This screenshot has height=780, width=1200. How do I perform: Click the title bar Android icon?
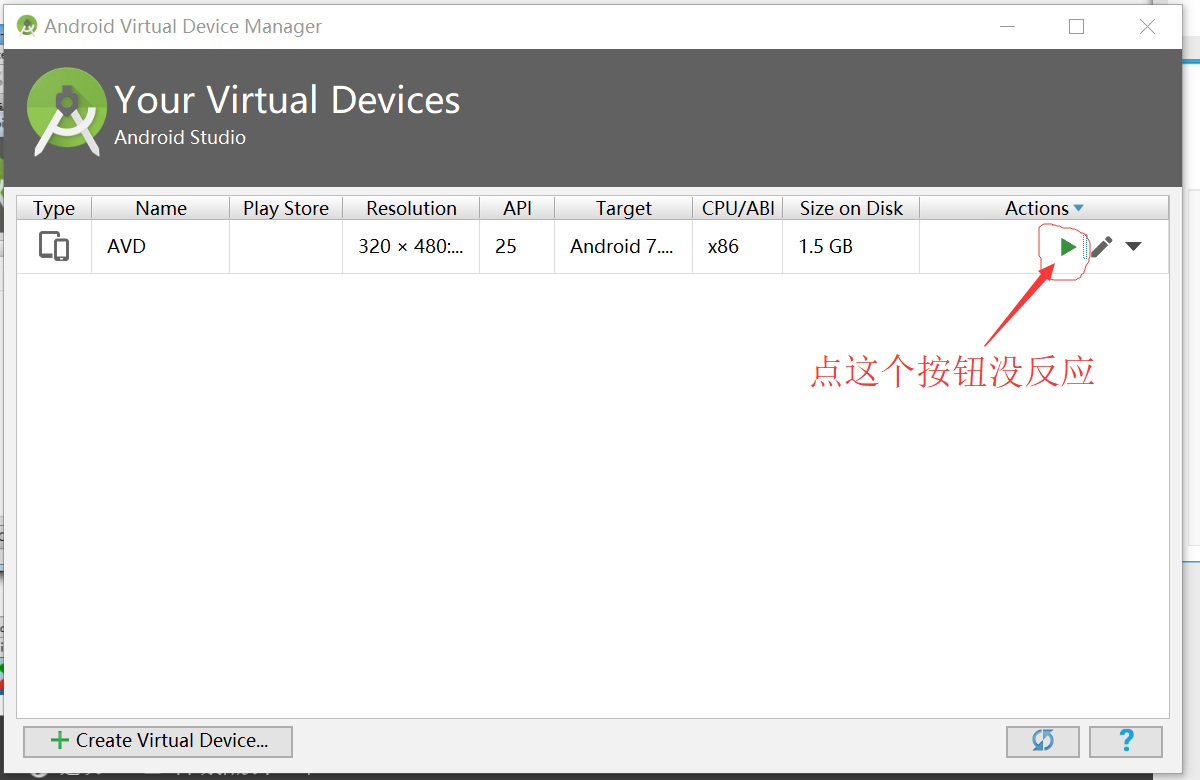click(27, 26)
